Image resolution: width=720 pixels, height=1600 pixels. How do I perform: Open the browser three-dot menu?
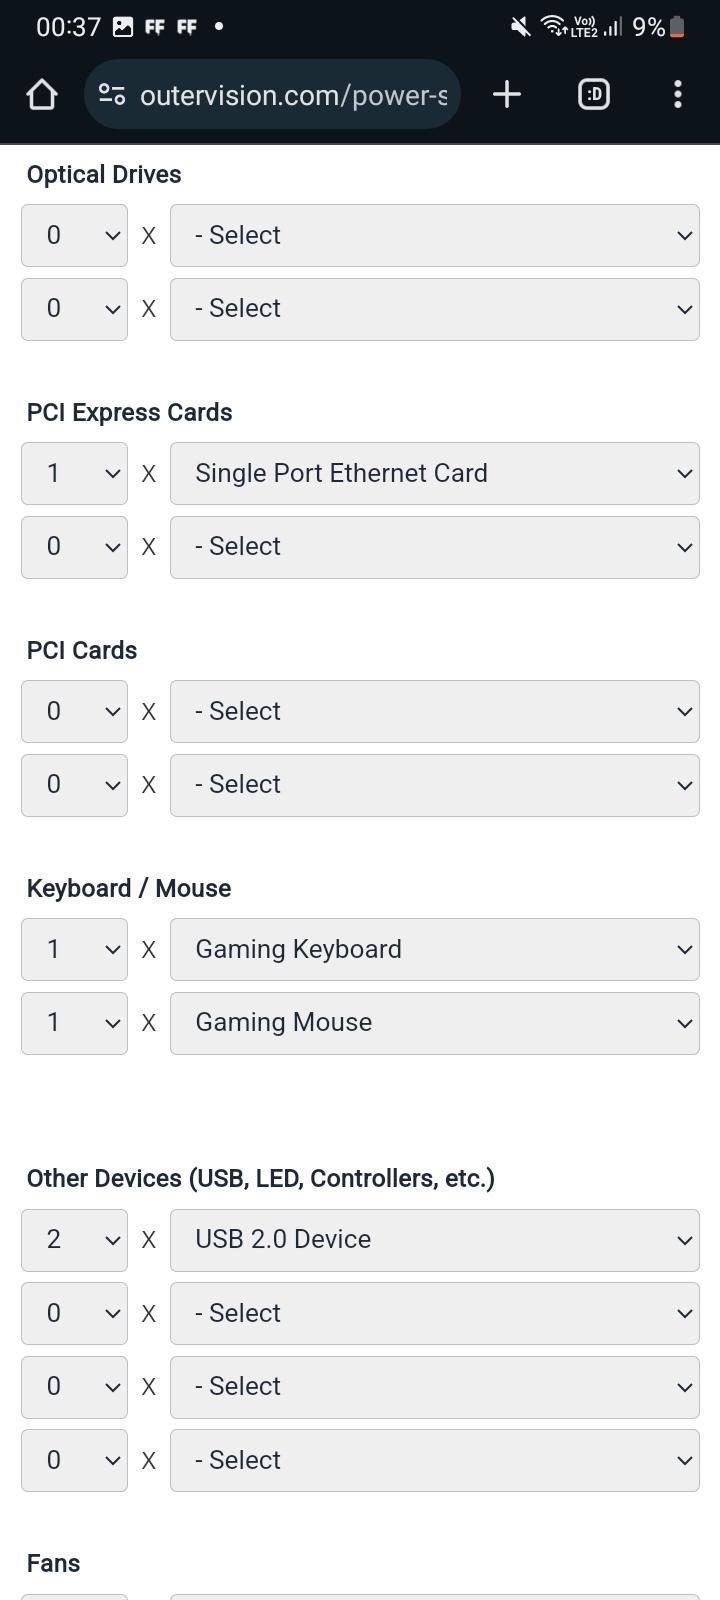(678, 95)
